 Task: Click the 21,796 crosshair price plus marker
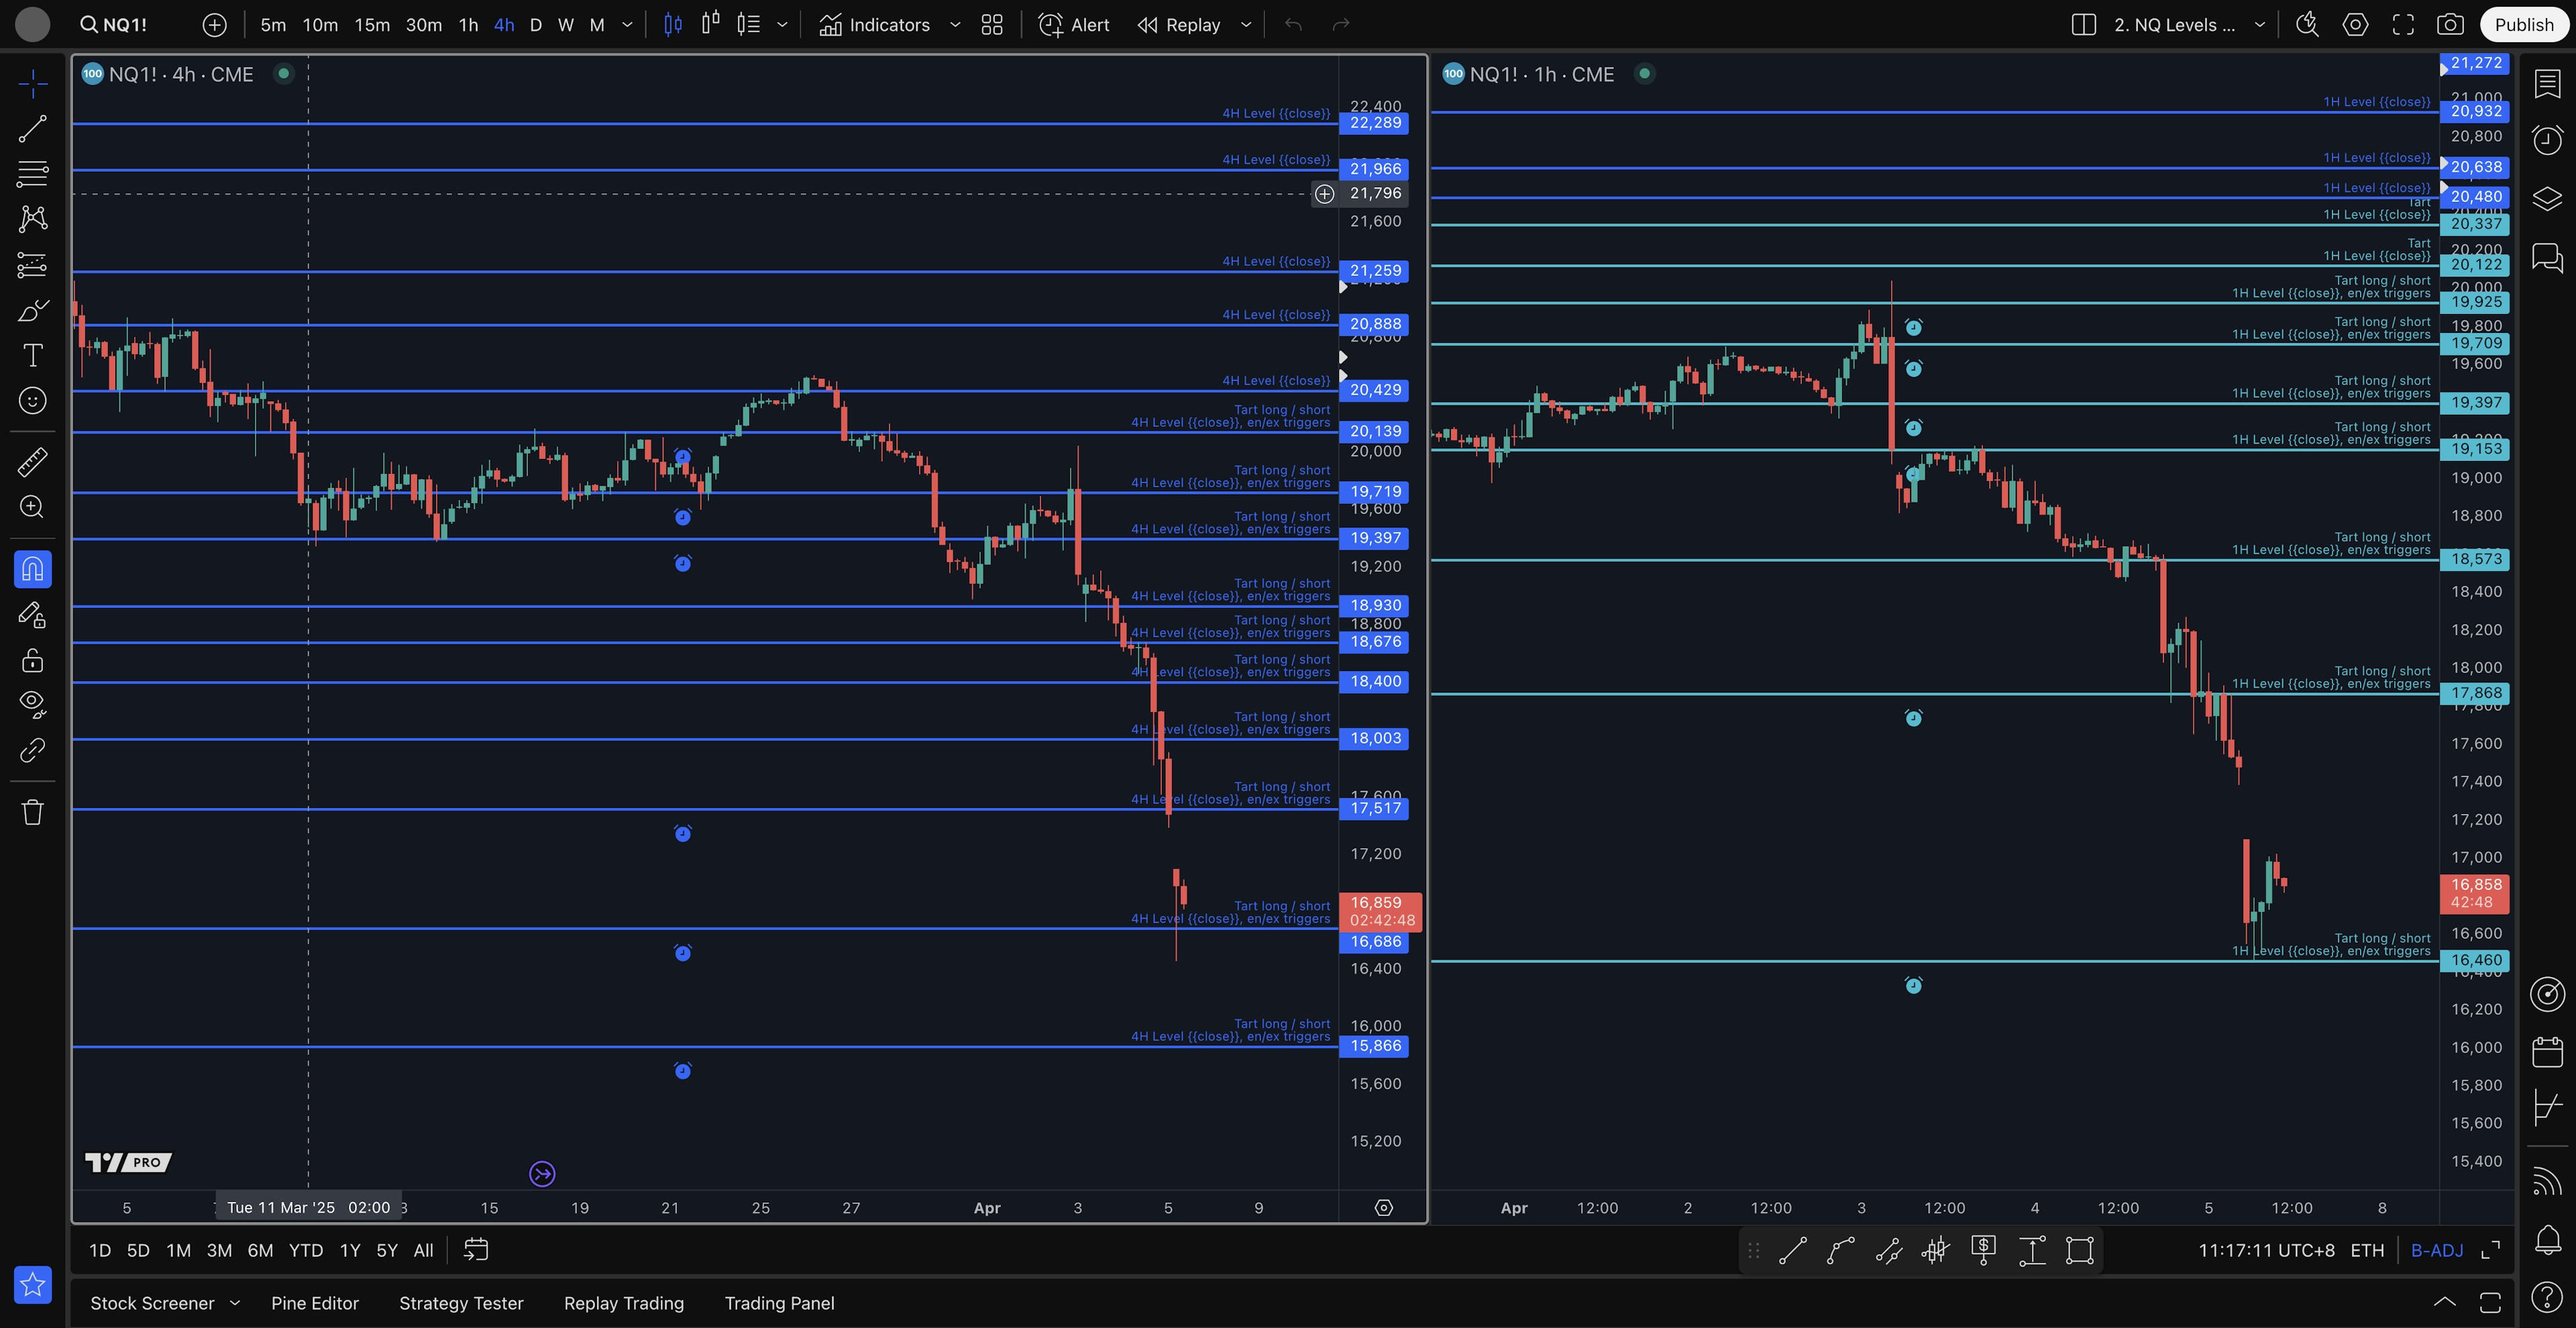(1324, 194)
